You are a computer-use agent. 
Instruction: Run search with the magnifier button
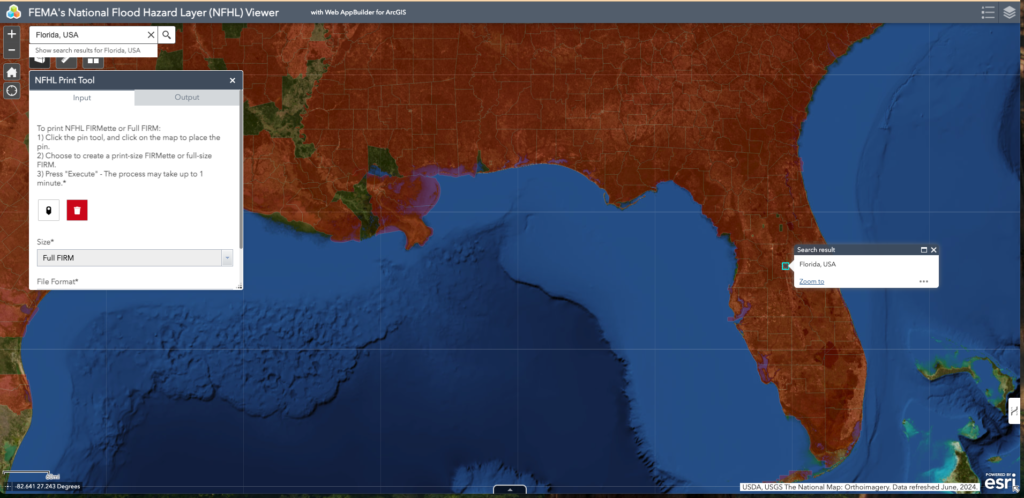167,35
